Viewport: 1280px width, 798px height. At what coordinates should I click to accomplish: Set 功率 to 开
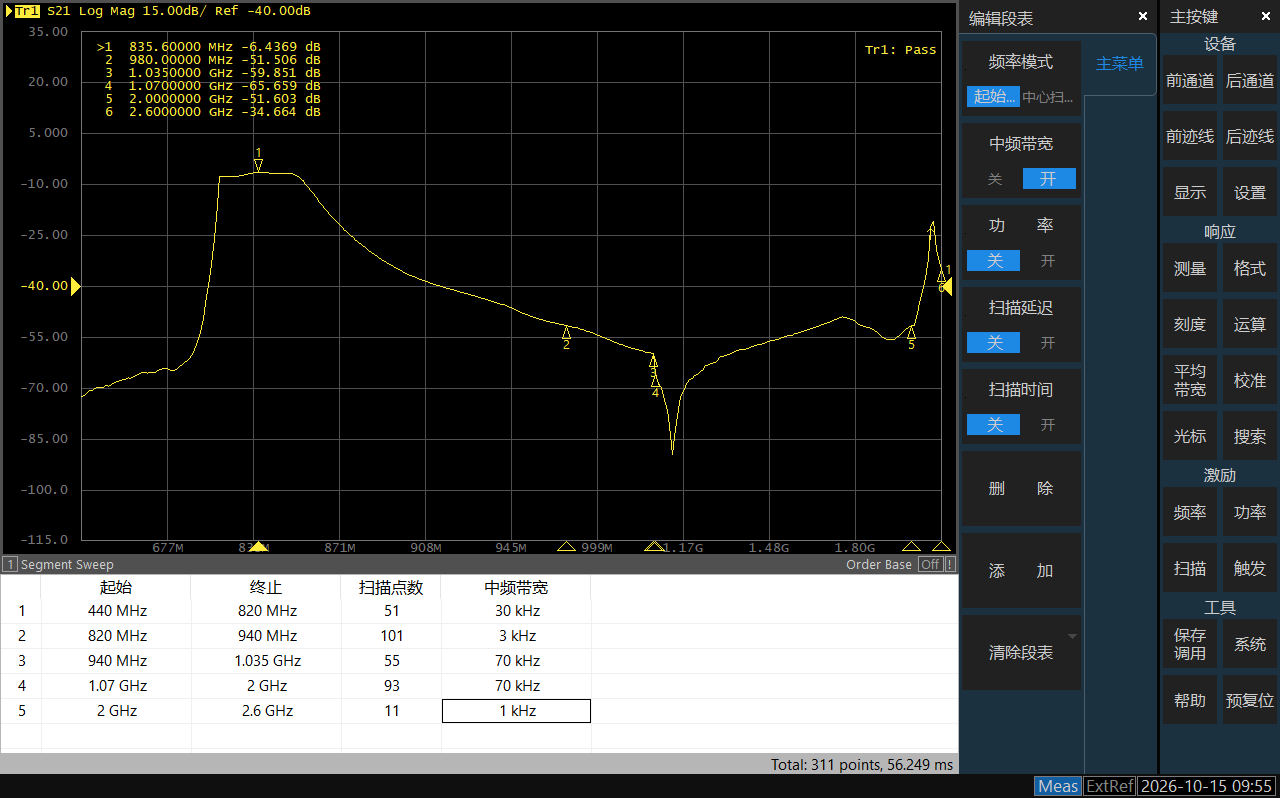coord(1048,261)
